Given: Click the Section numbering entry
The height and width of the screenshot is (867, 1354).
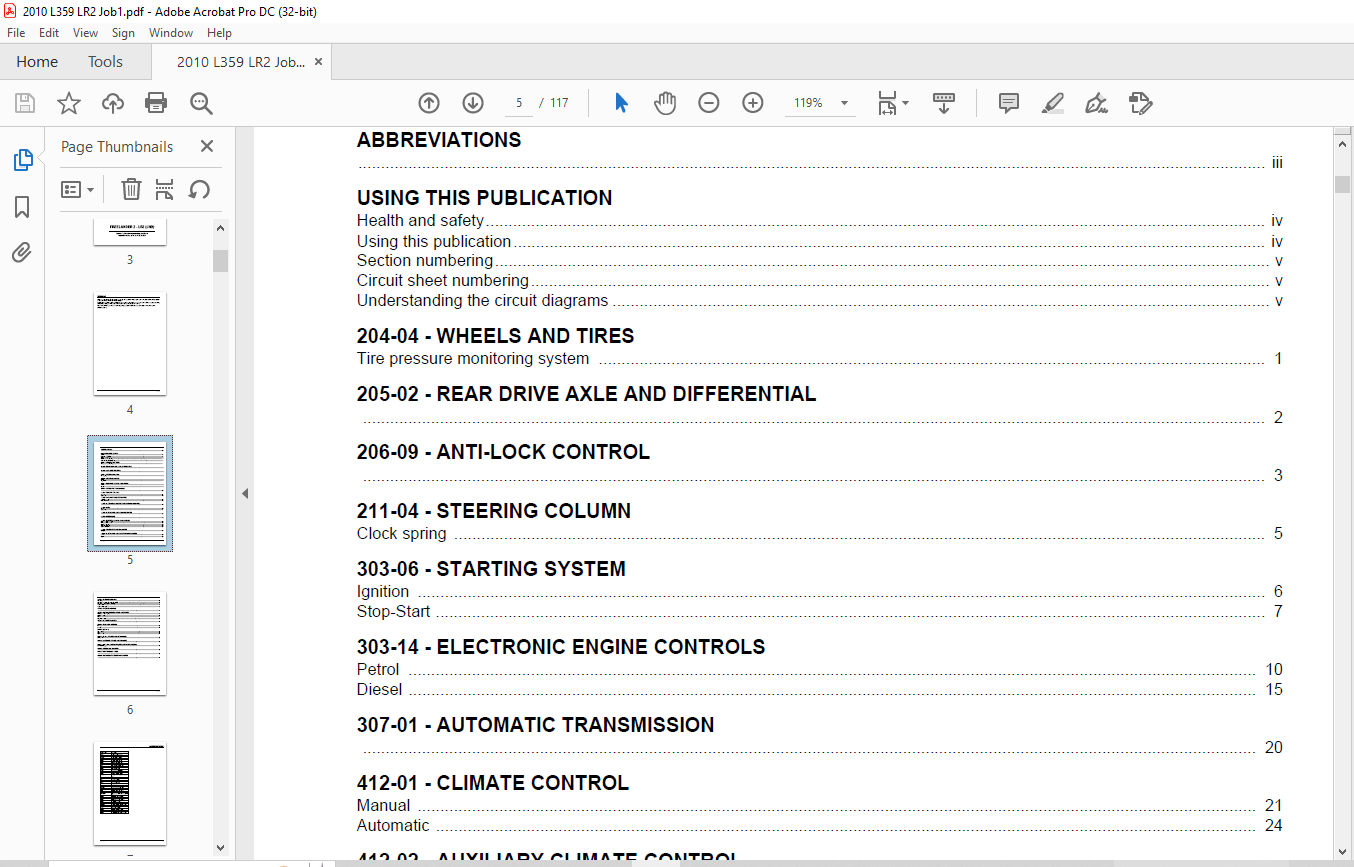Looking at the screenshot, I should (x=425, y=261).
